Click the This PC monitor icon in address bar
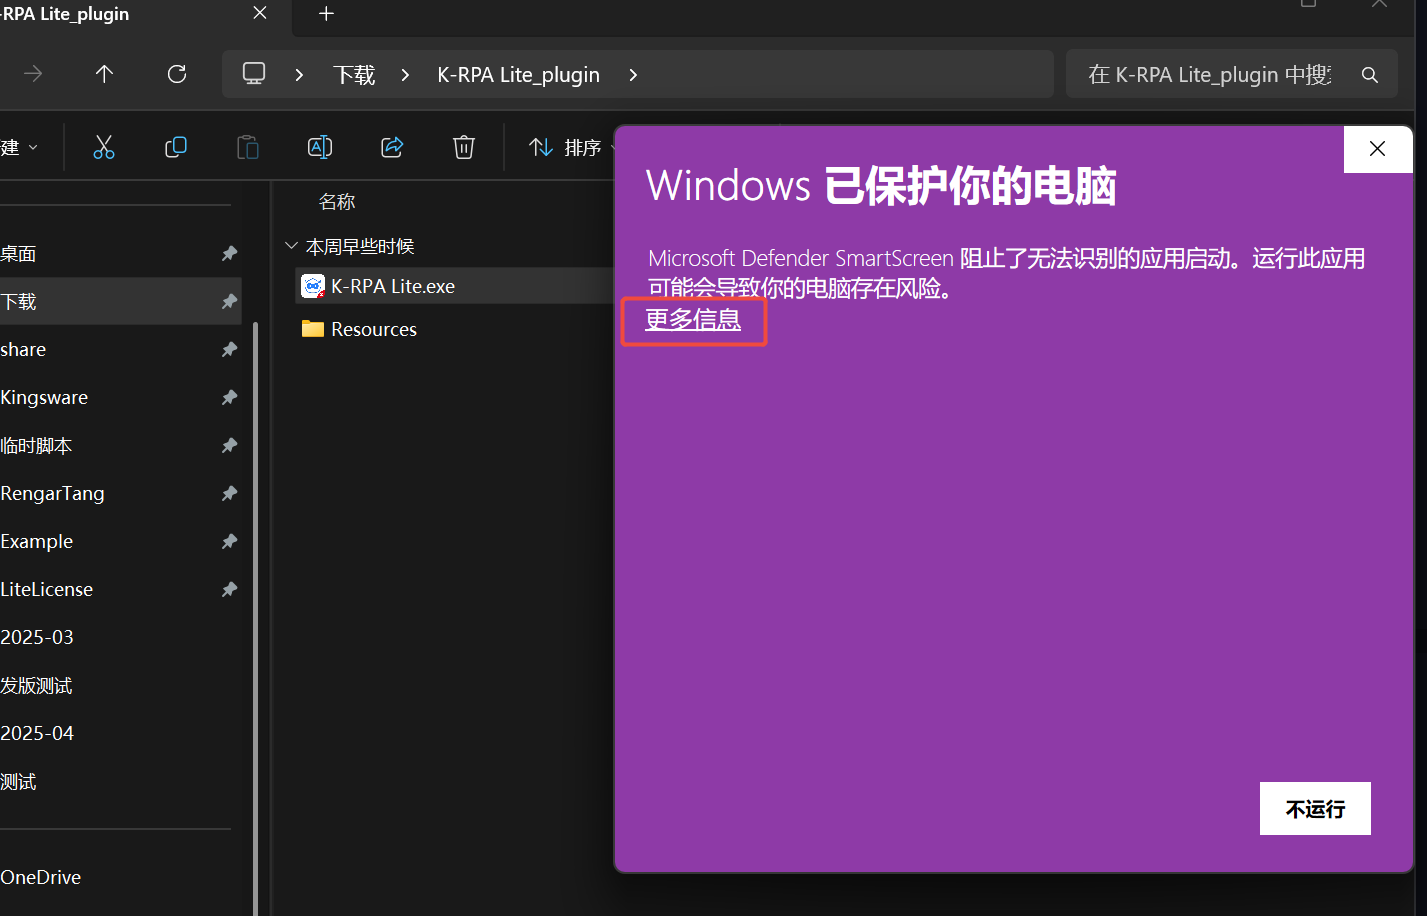 [x=254, y=73]
